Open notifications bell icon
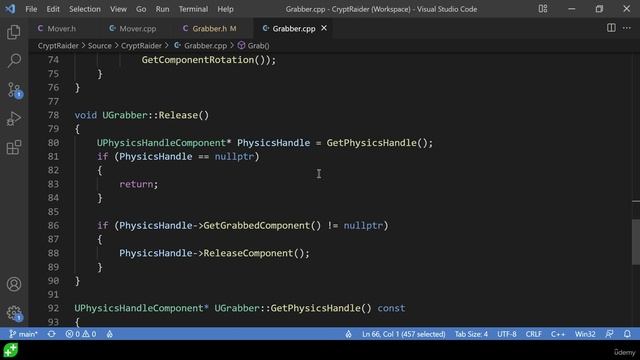This screenshot has height=360, width=640. click(x=627, y=334)
